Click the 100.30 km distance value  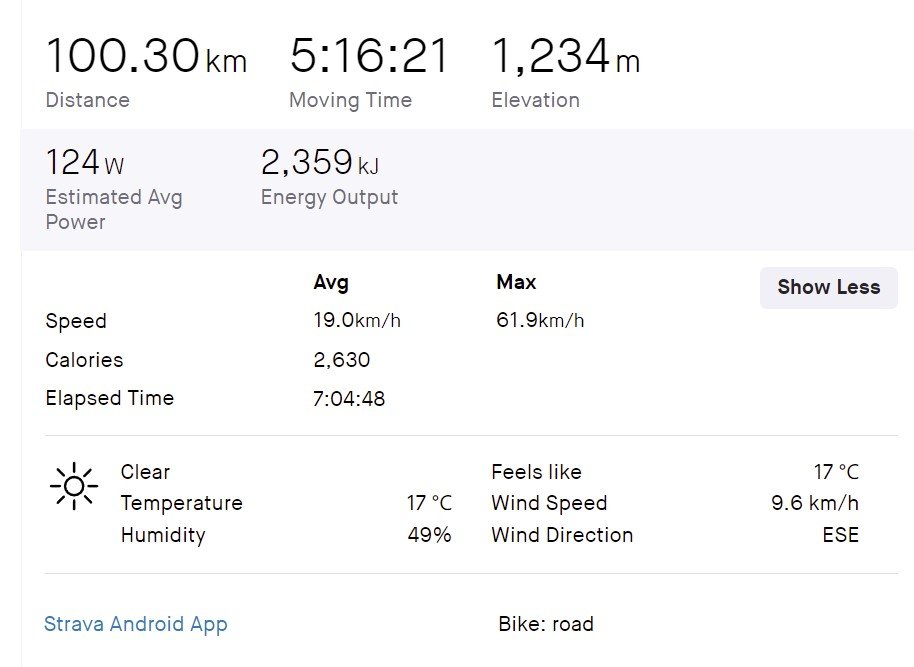[146, 56]
